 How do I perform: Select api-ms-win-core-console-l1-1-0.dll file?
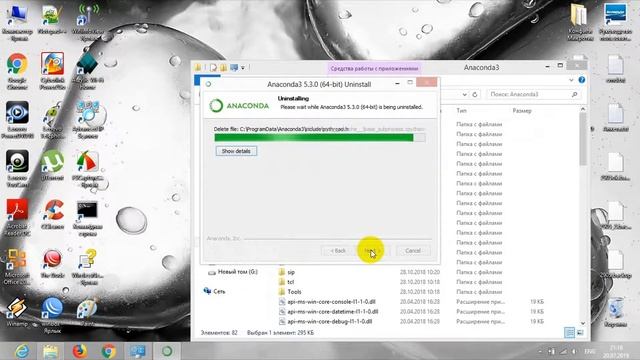pos(331,302)
